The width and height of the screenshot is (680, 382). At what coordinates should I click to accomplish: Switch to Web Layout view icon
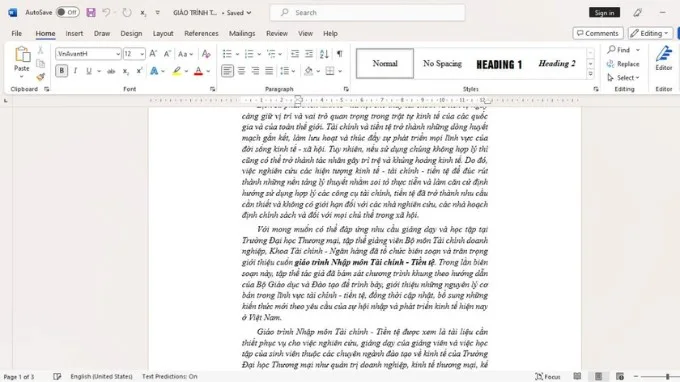(x=620, y=376)
